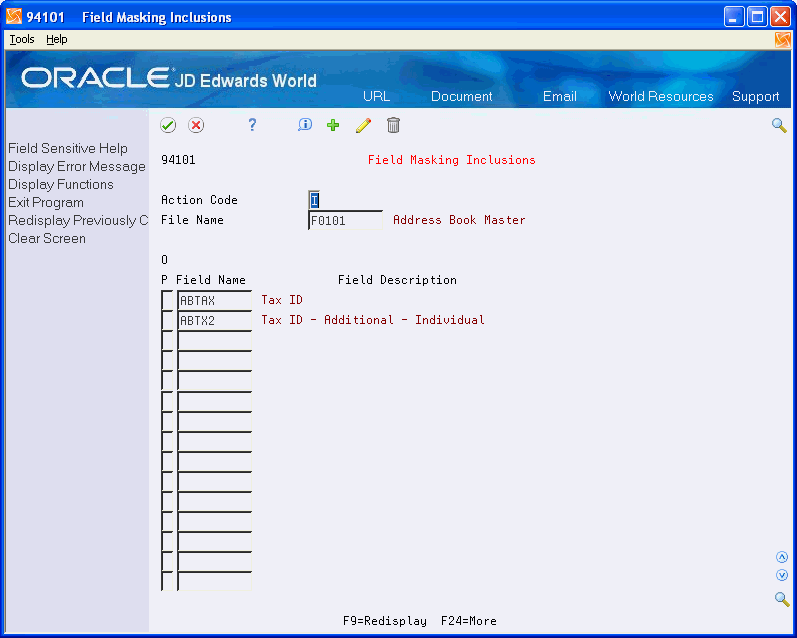The height and width of the screenshot is (638, 797).
Task: Click the bottom magnifier icon
Action: [782, 599]
